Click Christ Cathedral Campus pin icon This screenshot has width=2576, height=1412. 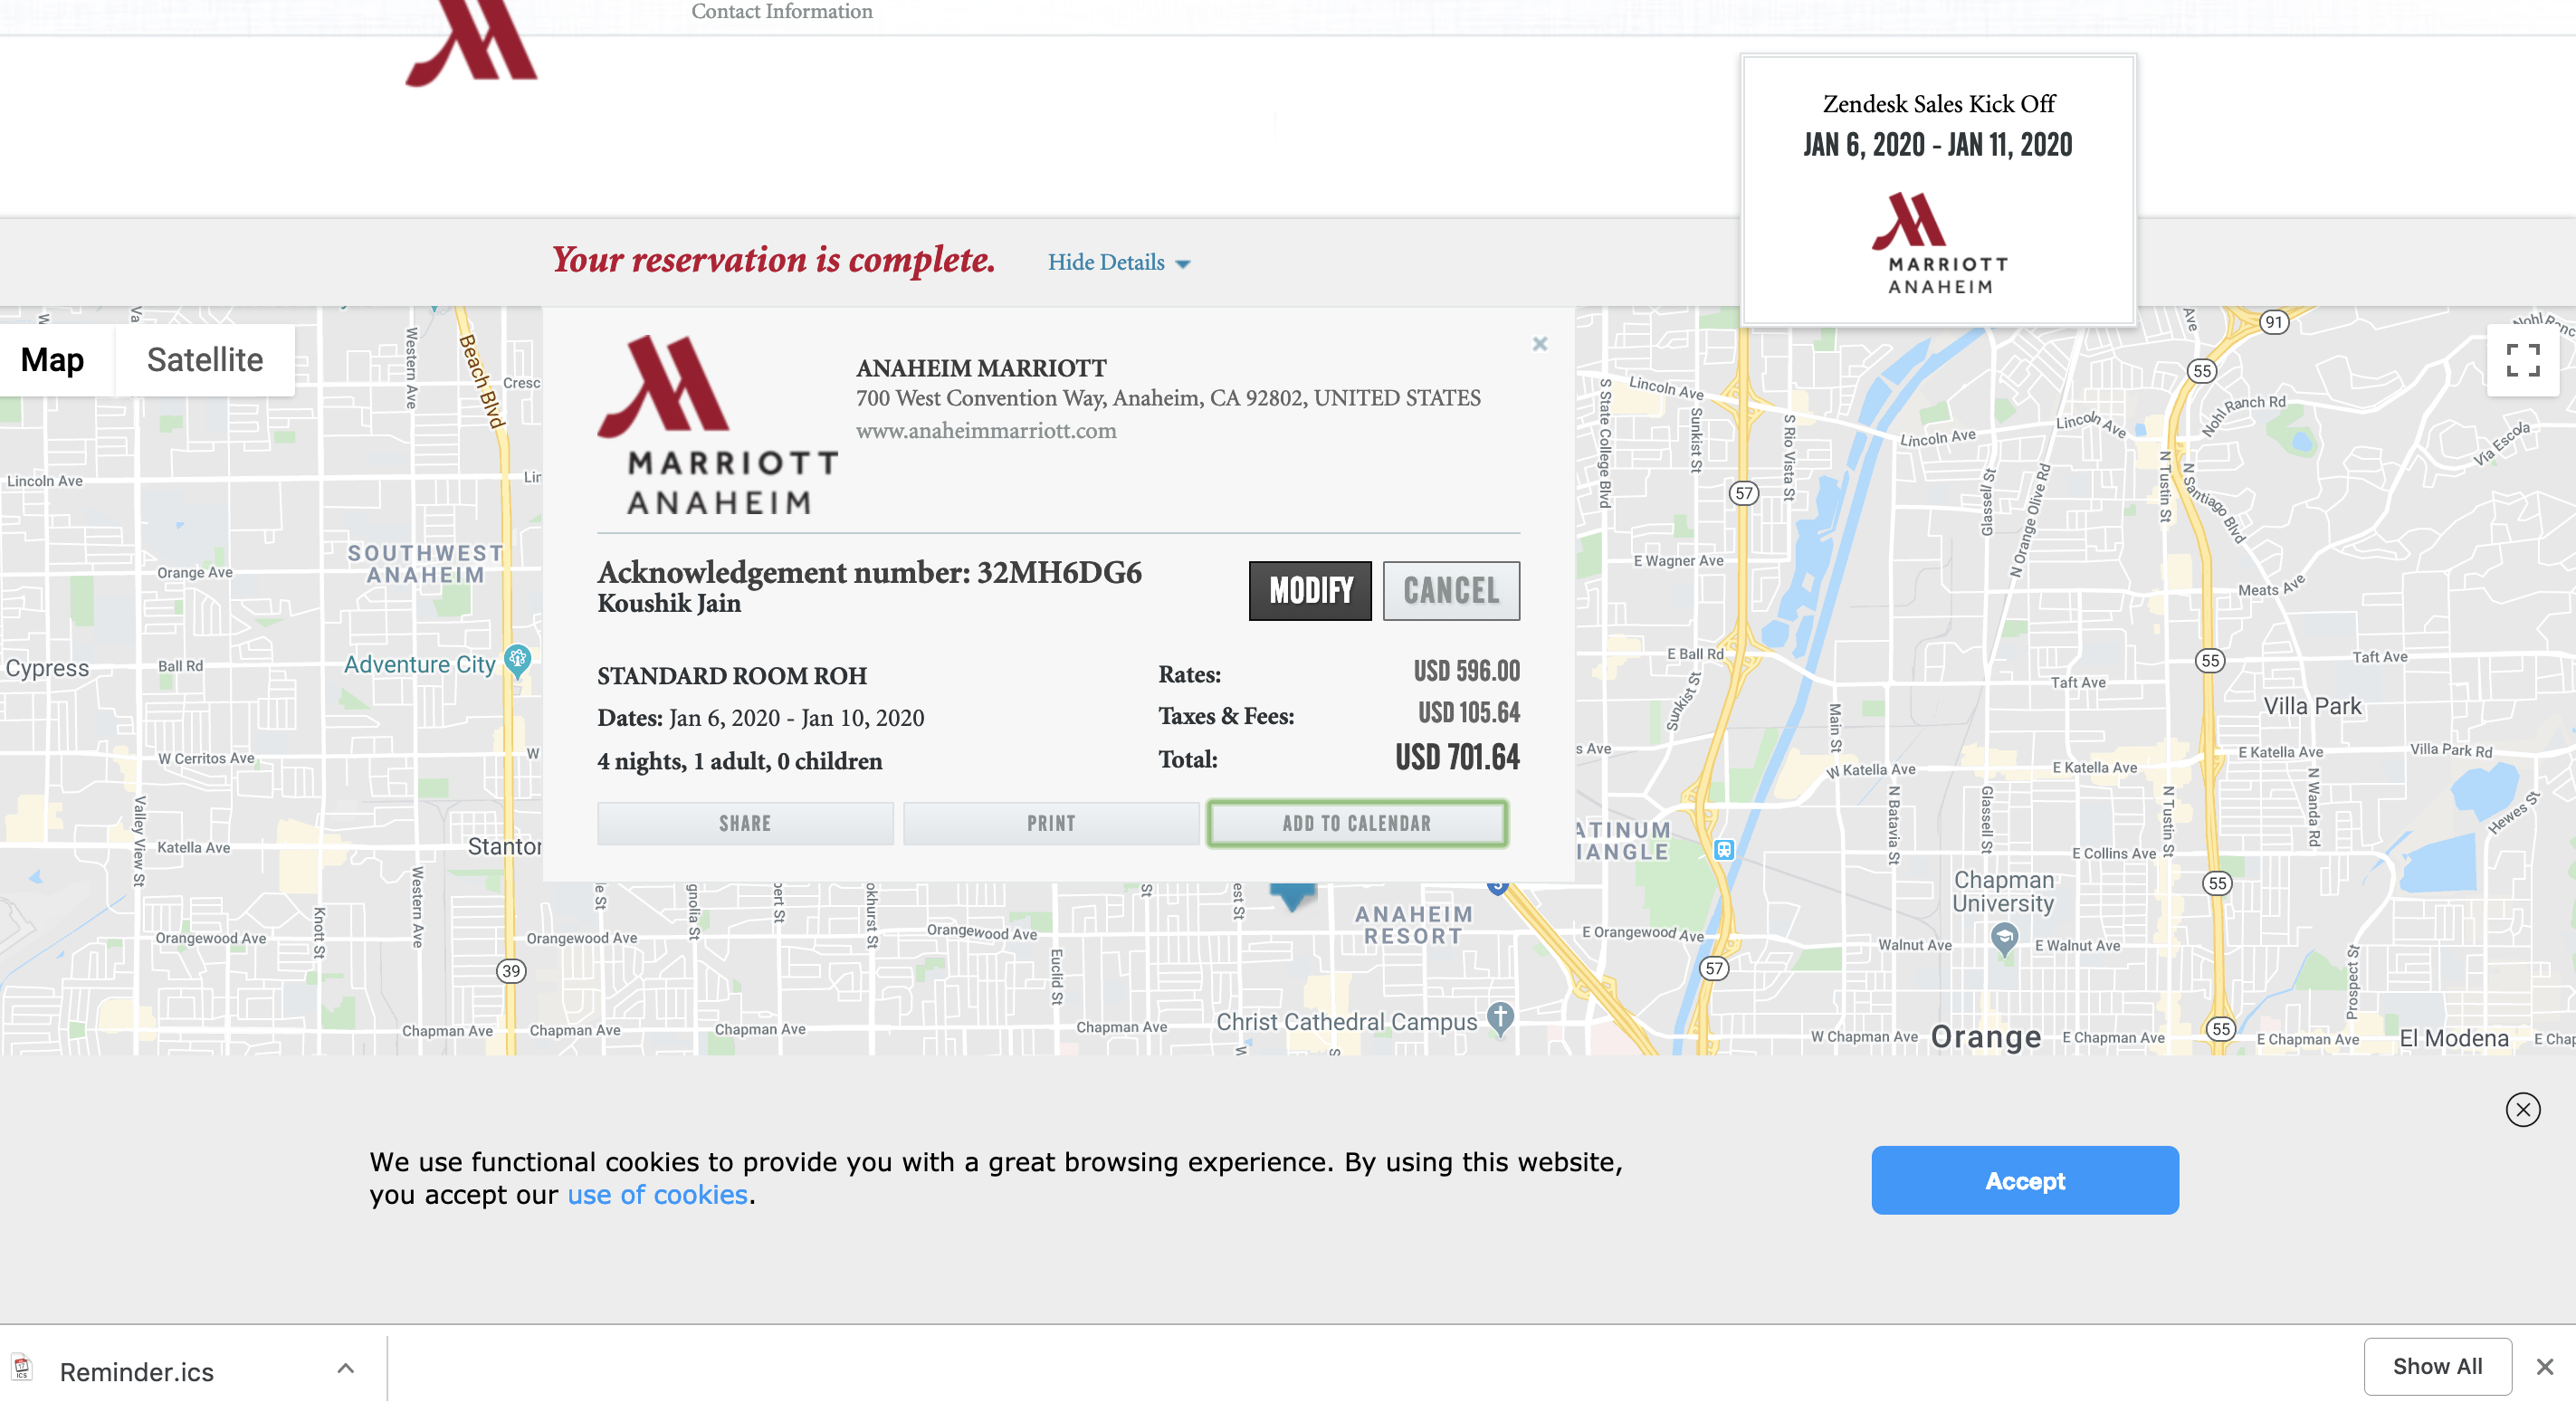[x=1499, y=1018]
